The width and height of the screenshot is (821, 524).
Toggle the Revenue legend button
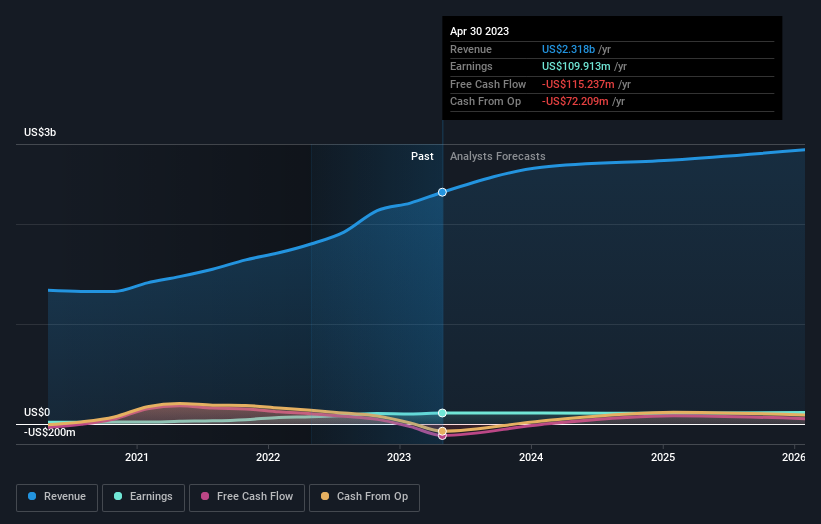pyautogui.click(x=57, y=497)
